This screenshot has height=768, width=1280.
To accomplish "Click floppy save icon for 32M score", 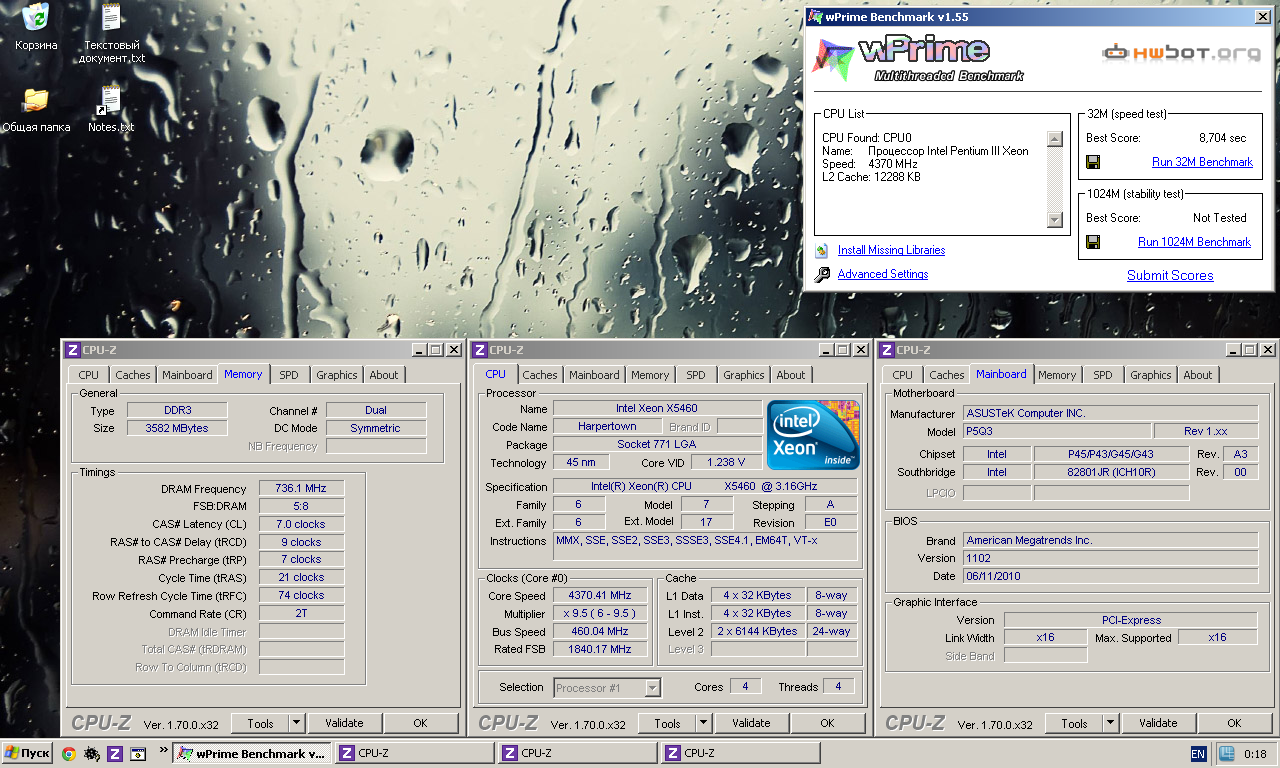I will coord(1093,162).
